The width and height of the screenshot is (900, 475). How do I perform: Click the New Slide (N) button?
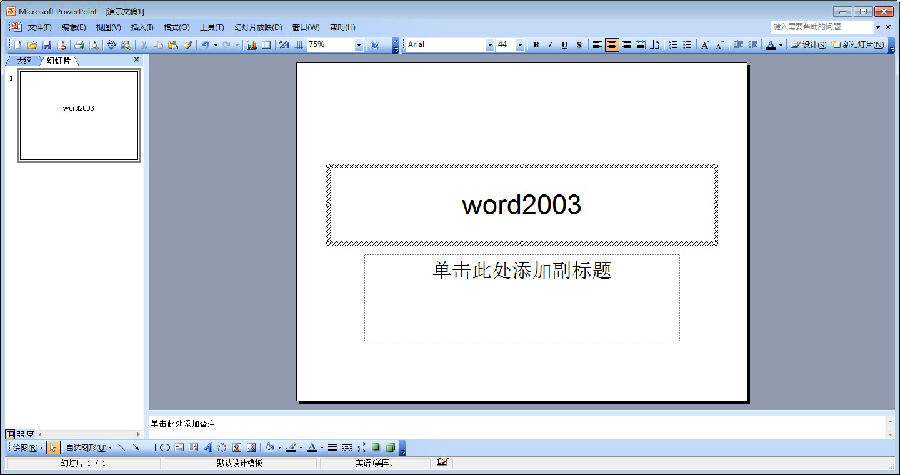click(x=859, y=45)
